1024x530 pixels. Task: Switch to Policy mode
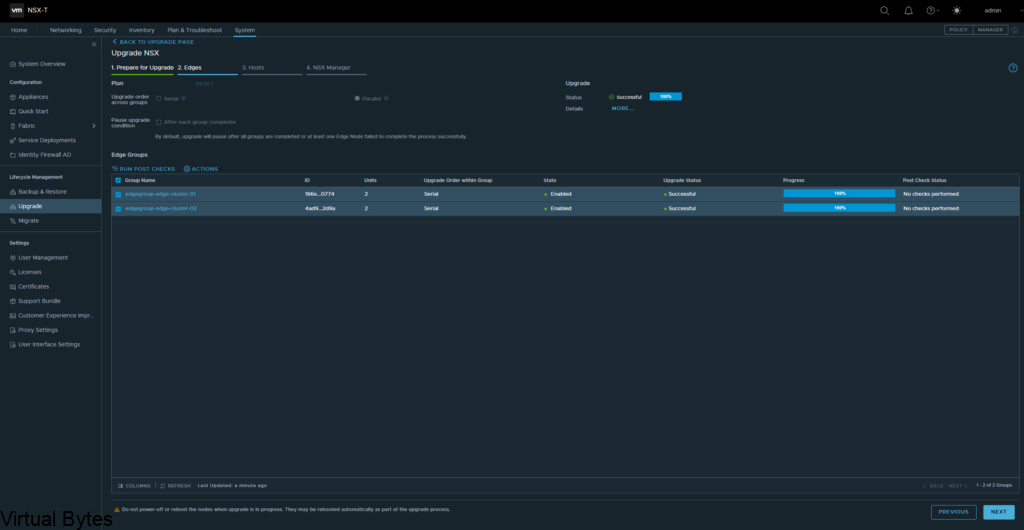point(959,30)
